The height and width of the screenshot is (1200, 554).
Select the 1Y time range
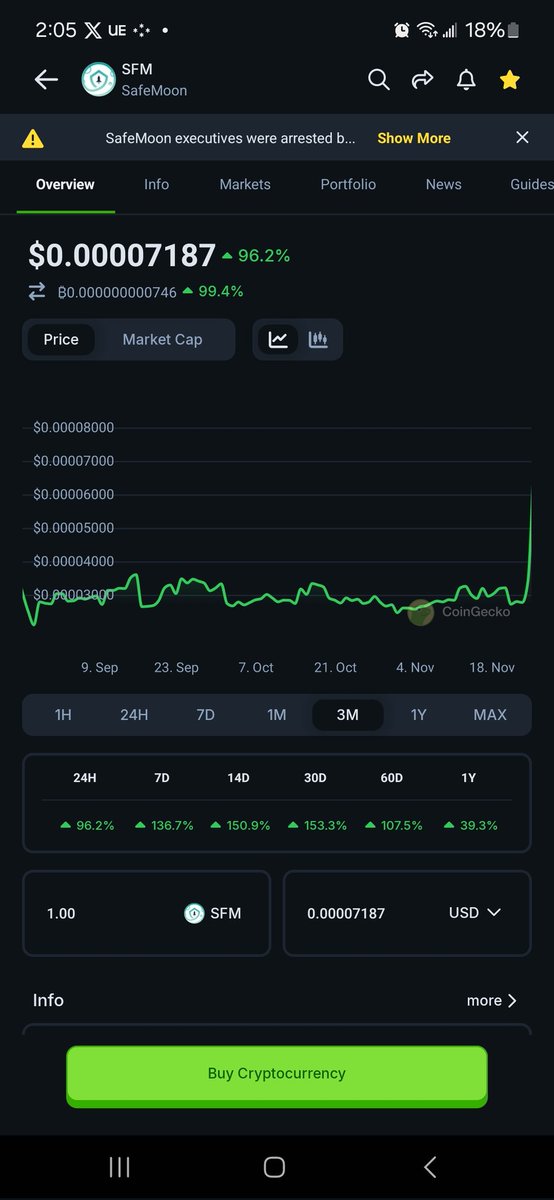tap(419, 715)
